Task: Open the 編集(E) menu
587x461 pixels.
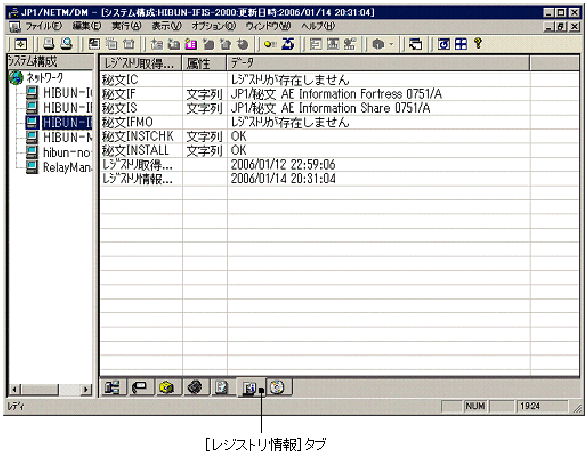Action: point(87,26)
